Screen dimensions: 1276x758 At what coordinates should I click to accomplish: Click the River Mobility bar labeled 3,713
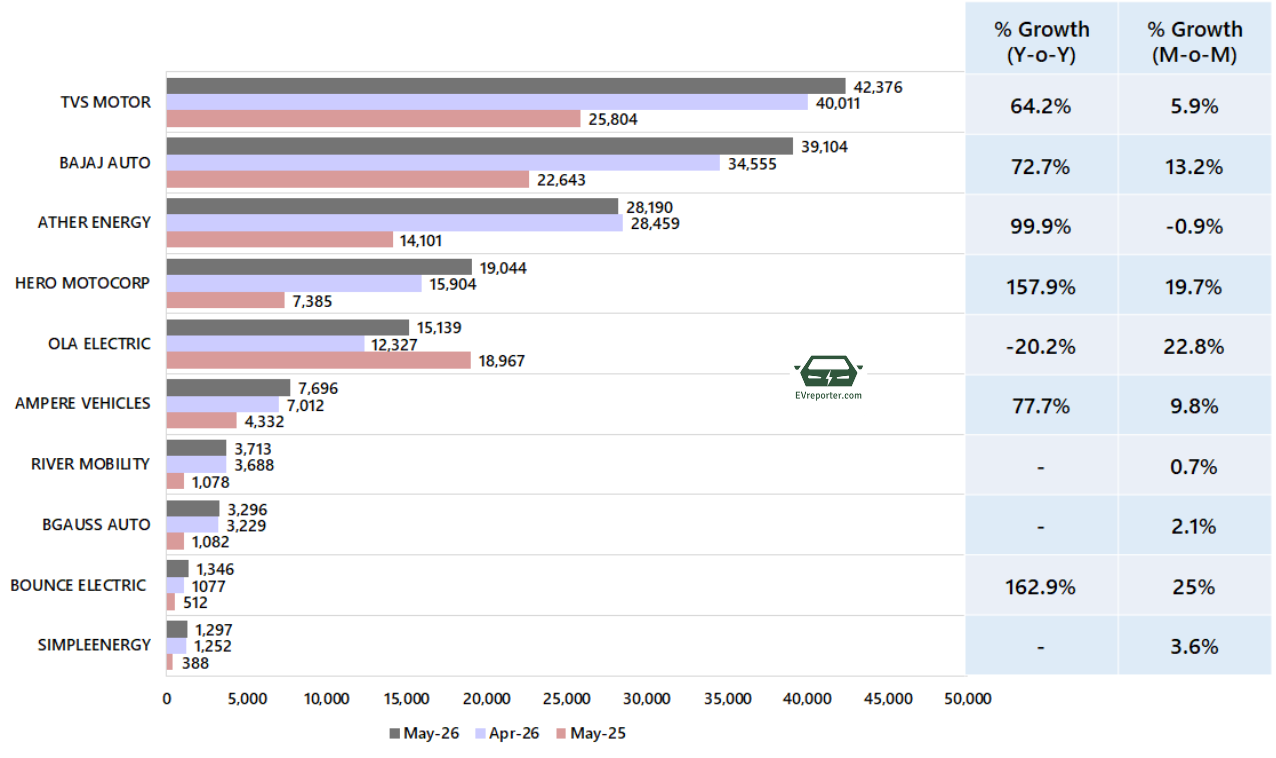196,448
